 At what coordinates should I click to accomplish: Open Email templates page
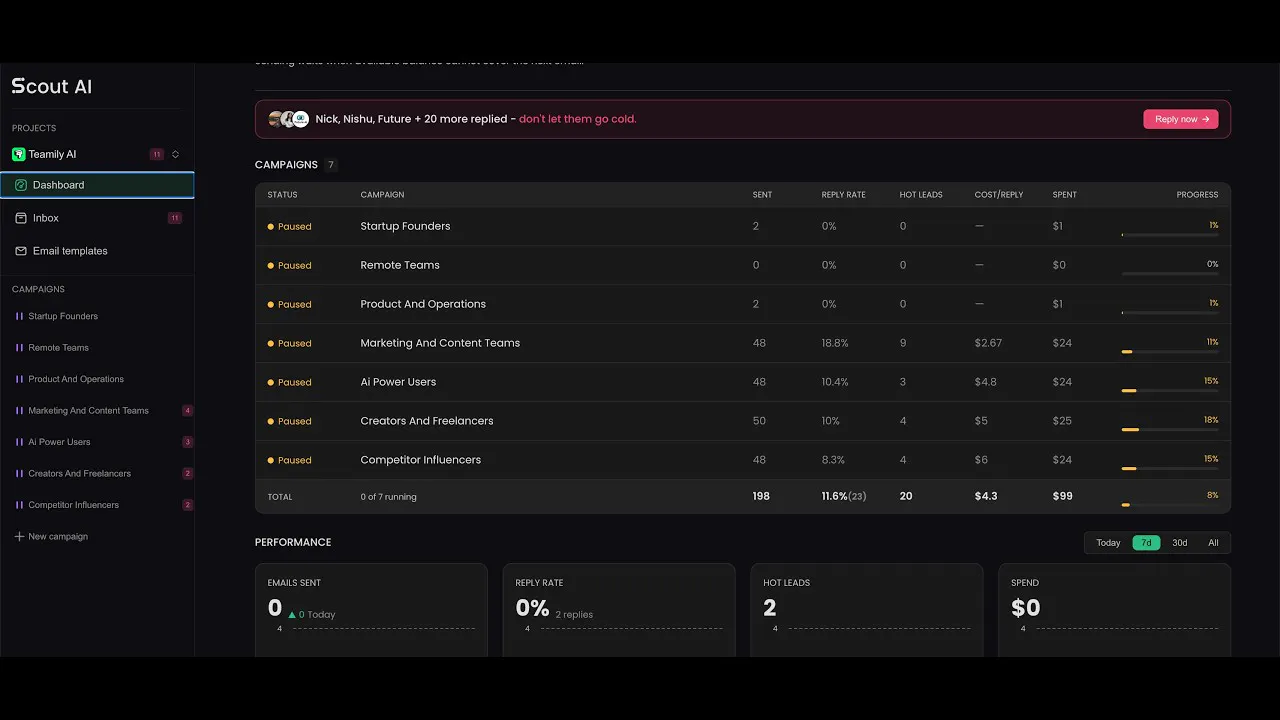pos(97,251)
